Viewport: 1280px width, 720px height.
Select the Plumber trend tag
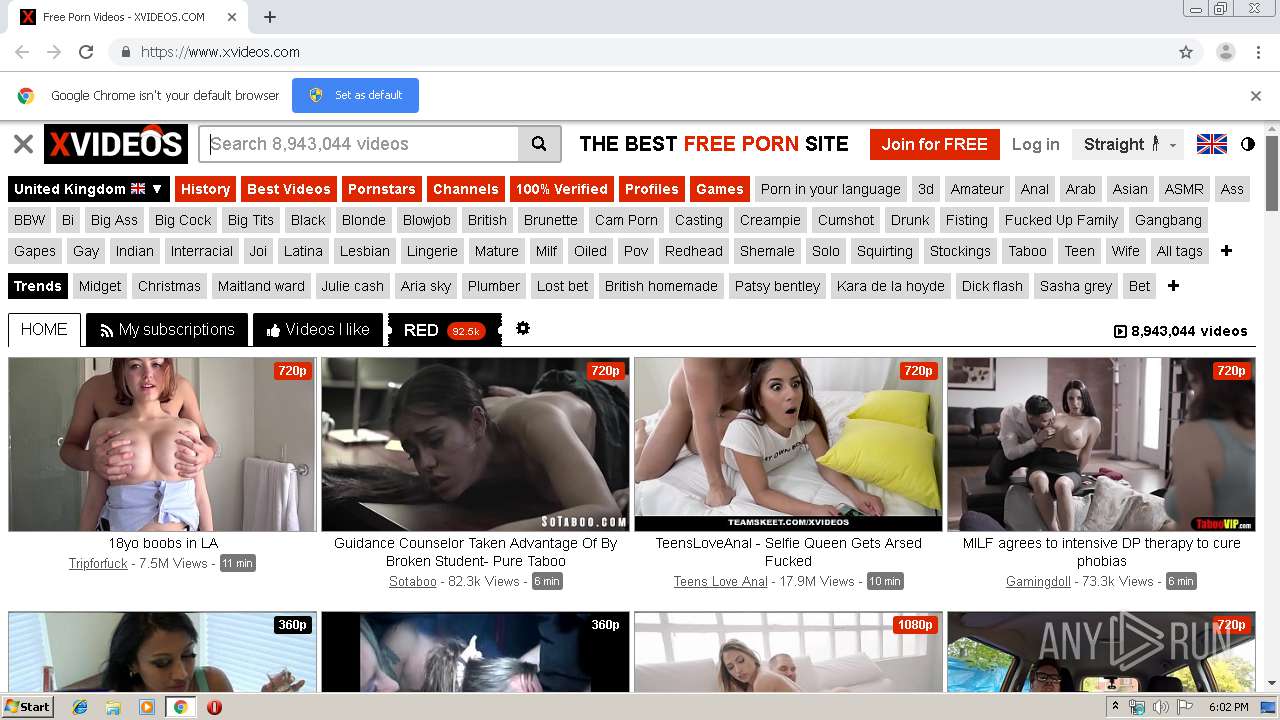[x=494, y=286]
